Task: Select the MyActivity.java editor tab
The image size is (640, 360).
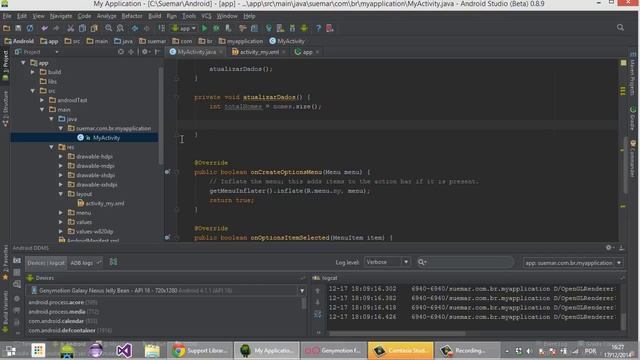Action: [196, 52]
